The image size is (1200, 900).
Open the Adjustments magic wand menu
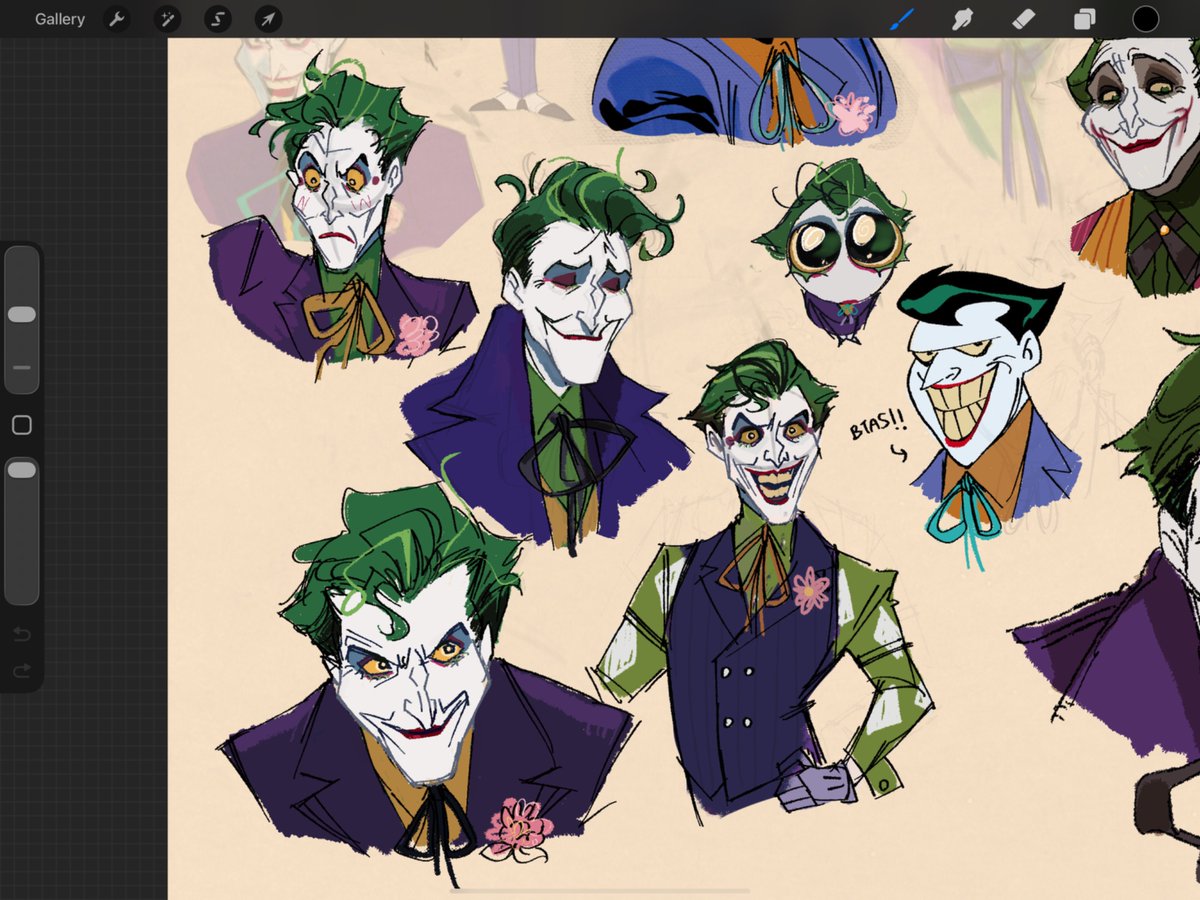(167, 19)
